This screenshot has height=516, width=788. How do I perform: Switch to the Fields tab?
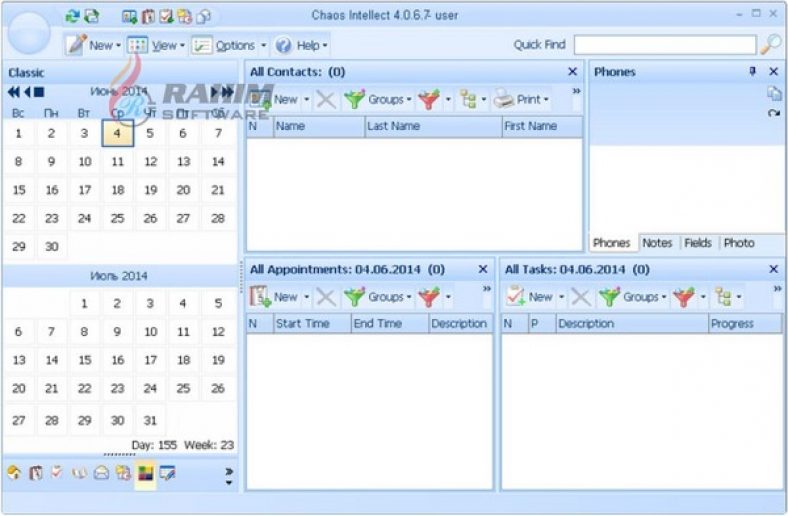pos(698,243)
